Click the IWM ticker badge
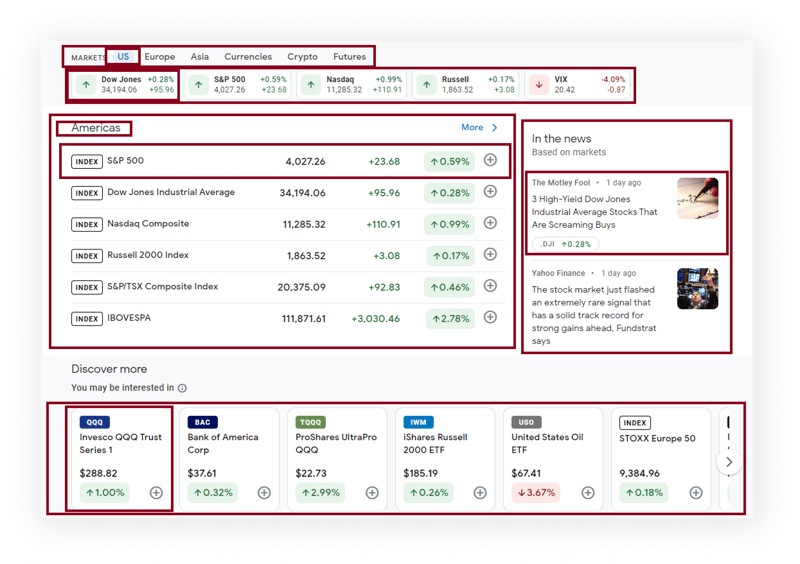Viewport: 800px width, 564px height. (x=418, y=422)
